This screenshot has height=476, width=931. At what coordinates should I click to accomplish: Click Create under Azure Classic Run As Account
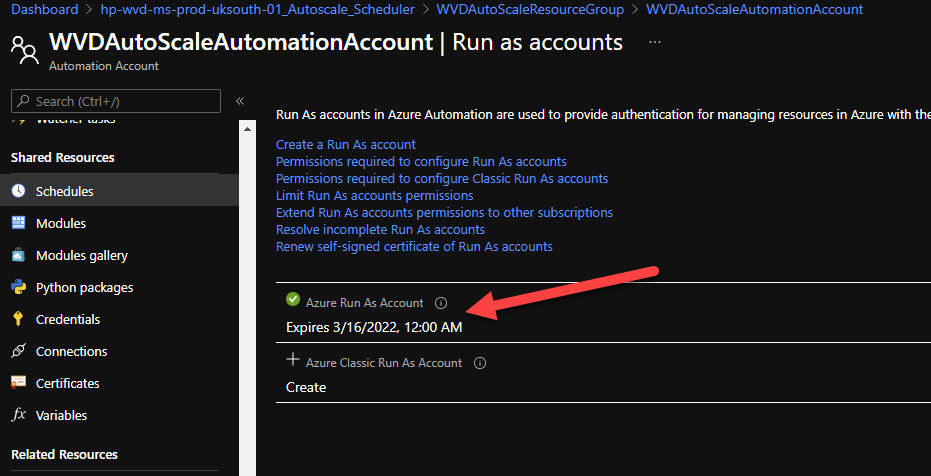tap(306, 388)
